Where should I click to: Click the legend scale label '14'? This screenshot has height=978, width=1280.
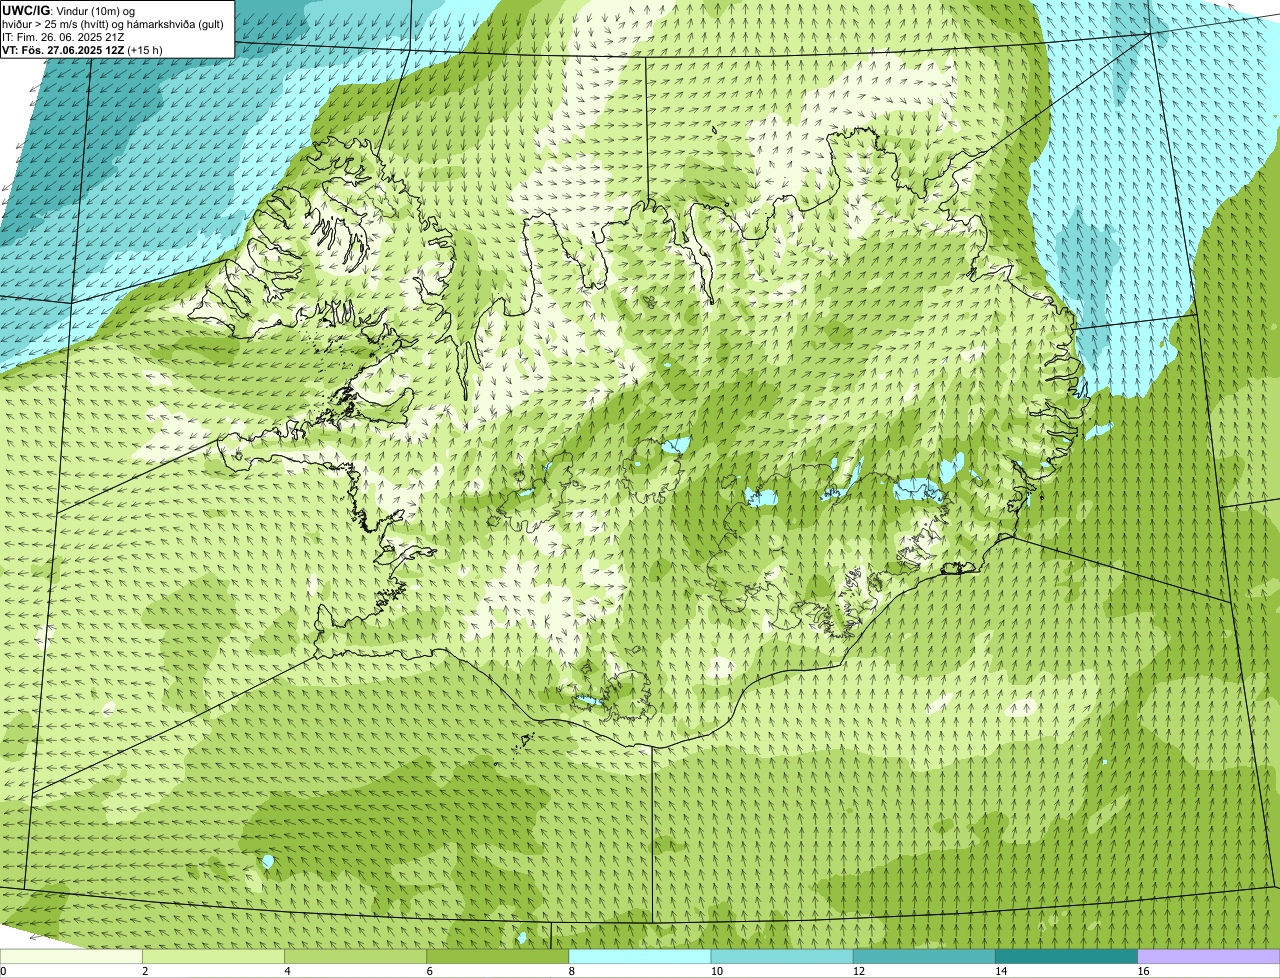click(x=1000, y=971)
